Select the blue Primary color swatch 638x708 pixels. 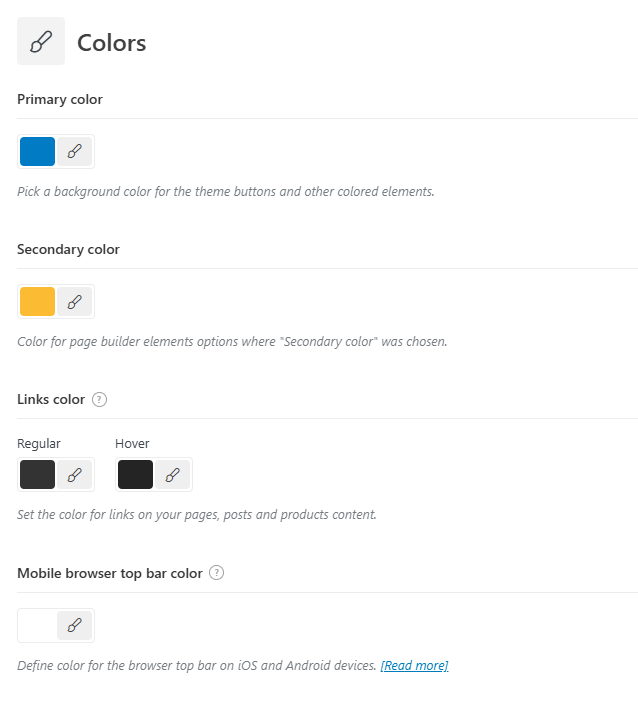tap(37, 151)
